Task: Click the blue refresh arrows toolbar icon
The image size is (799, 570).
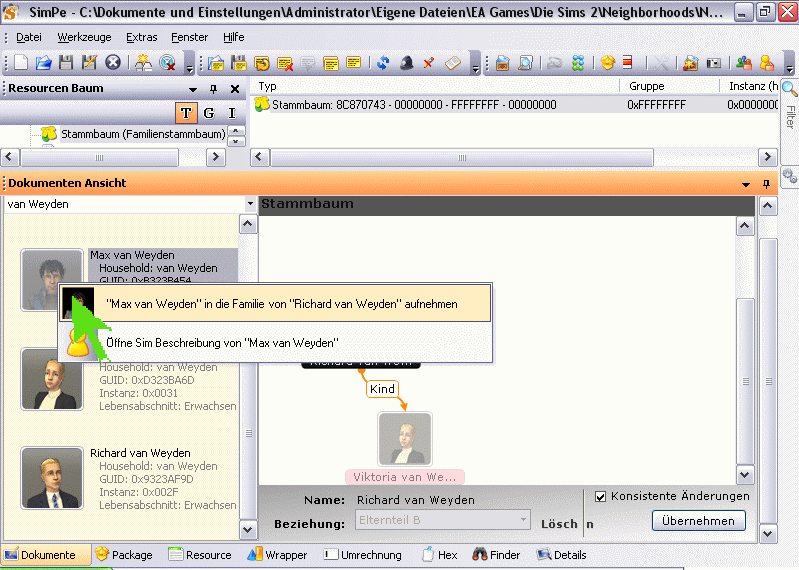Action: coord(383,63)
